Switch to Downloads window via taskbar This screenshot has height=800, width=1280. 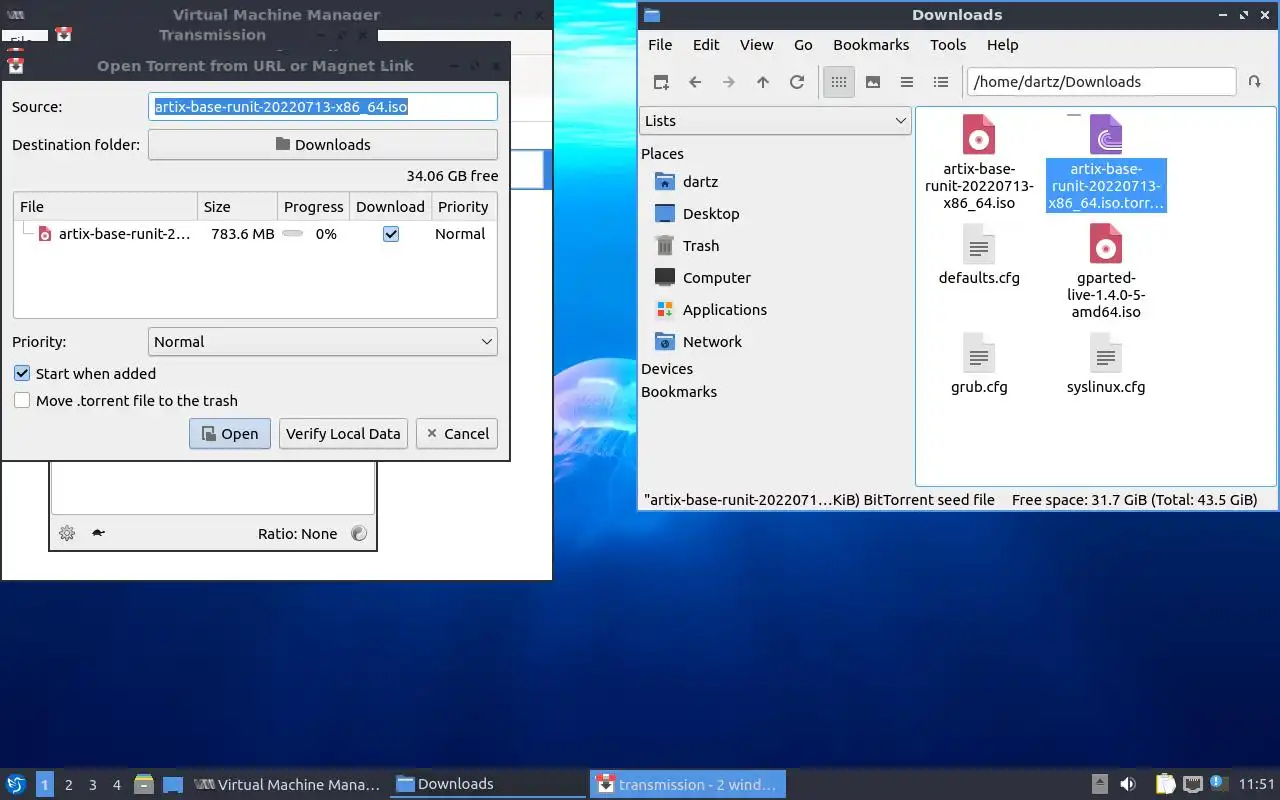(488, 784)
